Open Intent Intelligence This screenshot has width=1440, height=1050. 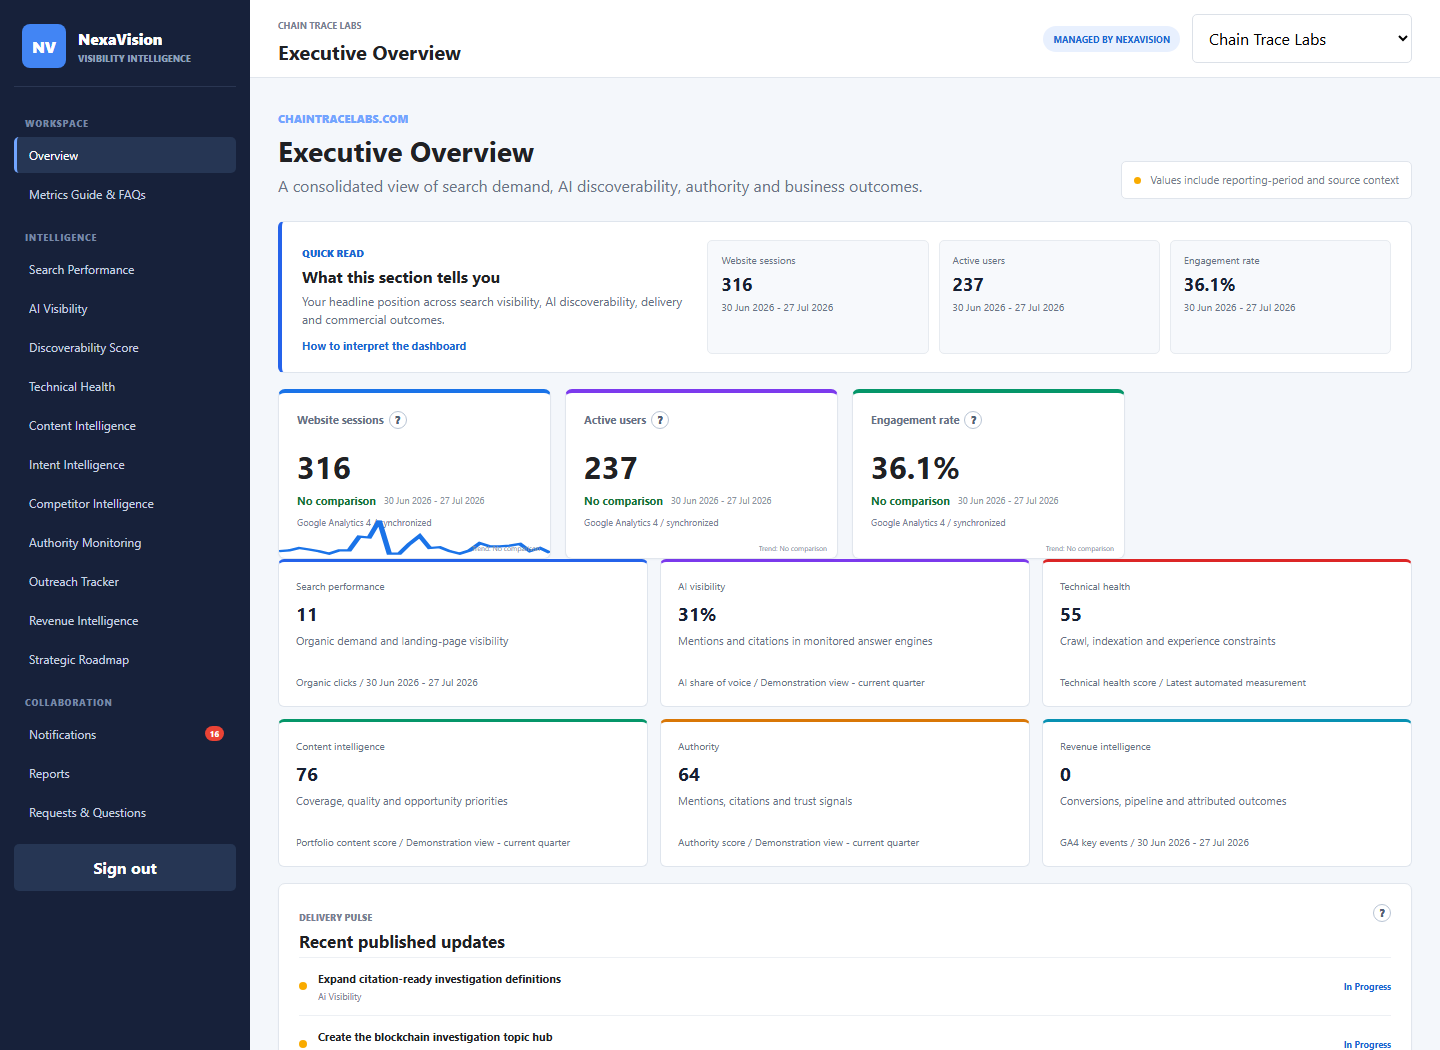125,465
